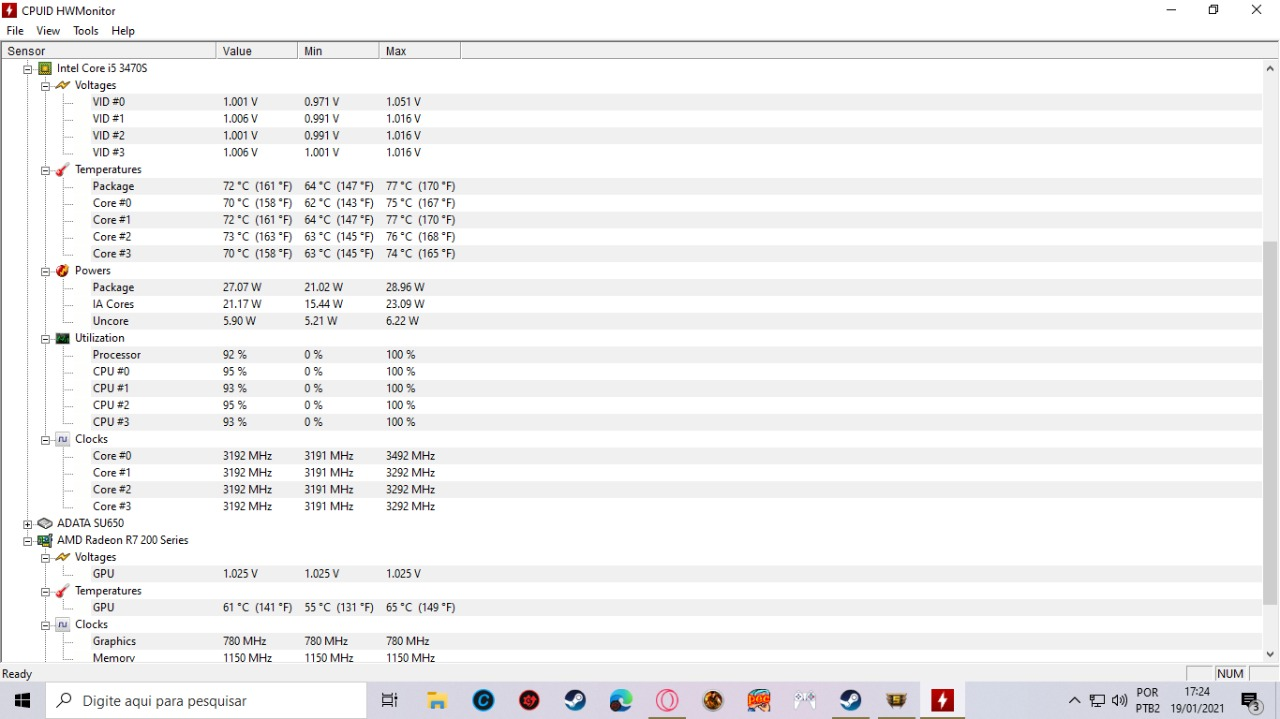Open the network status tray icon
Screen dimensions: 1280x719
click(1097, 701)
